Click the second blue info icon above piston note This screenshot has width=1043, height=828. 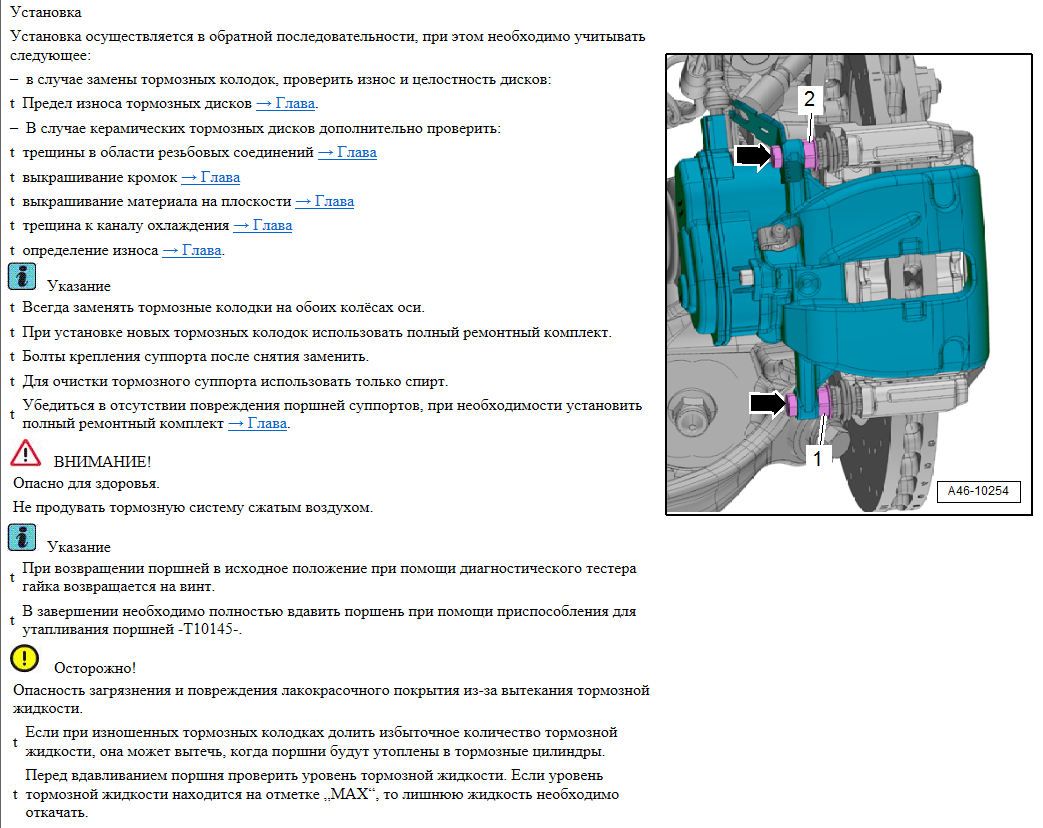[22, 537]
